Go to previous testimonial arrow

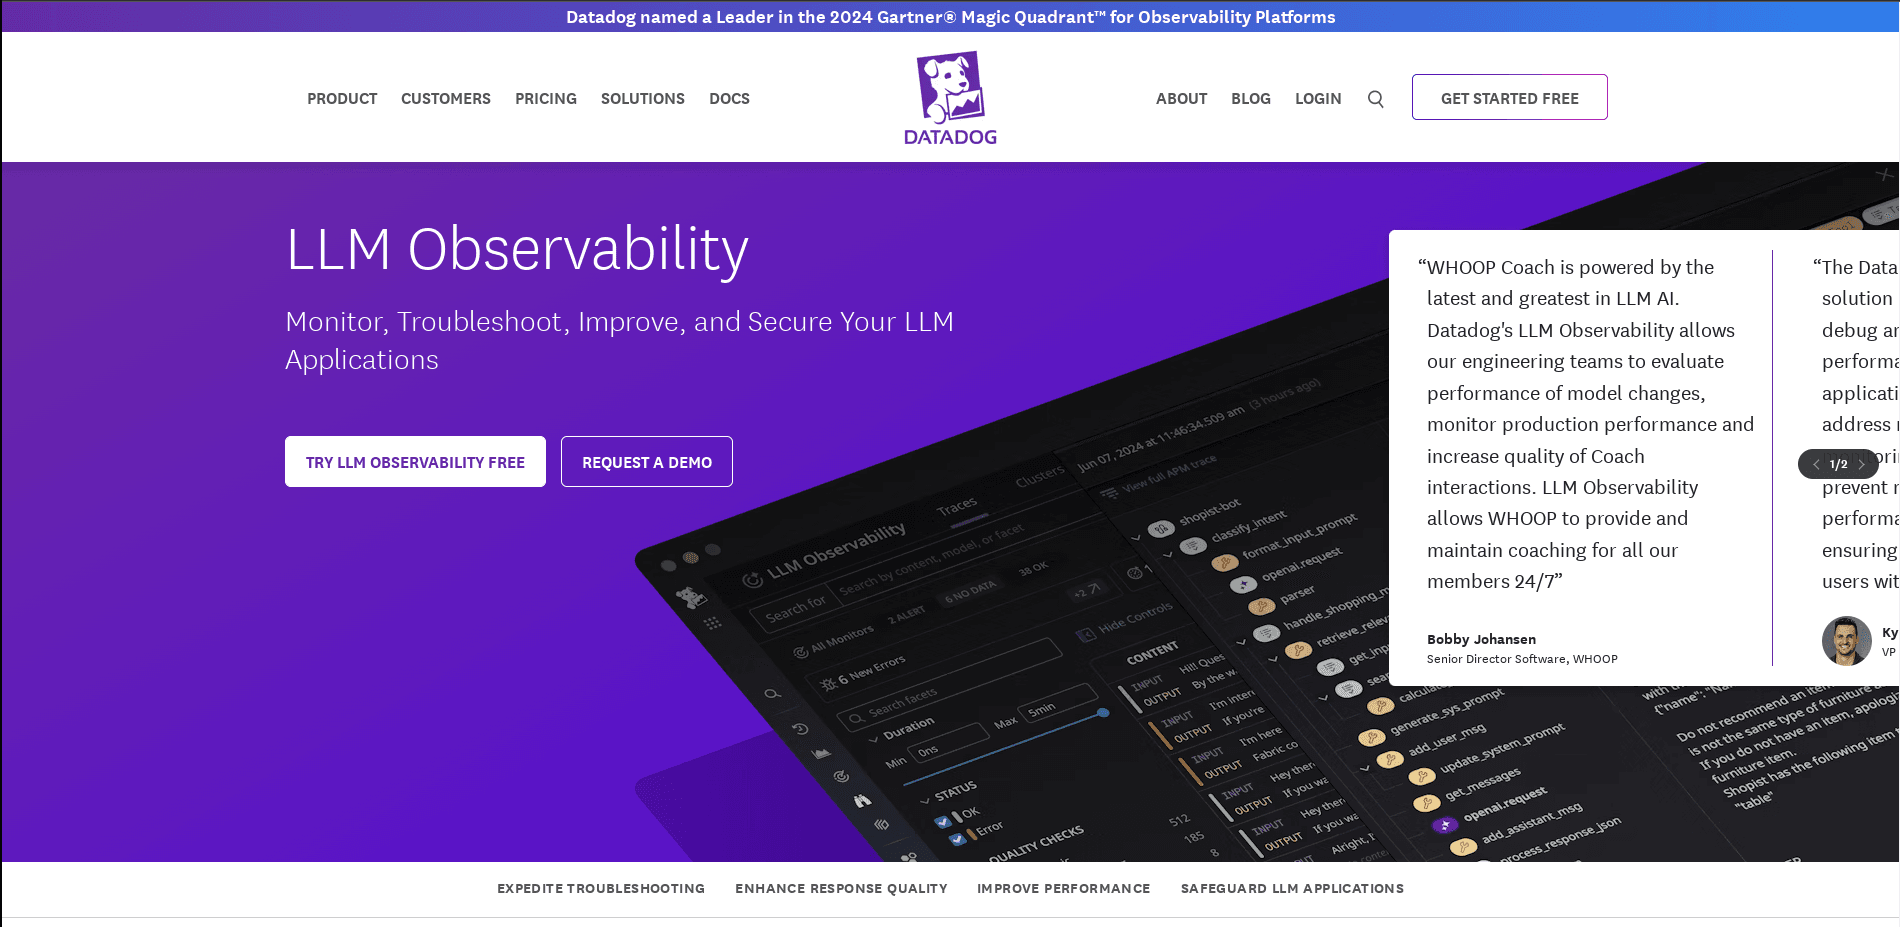tap(1816, 464)
